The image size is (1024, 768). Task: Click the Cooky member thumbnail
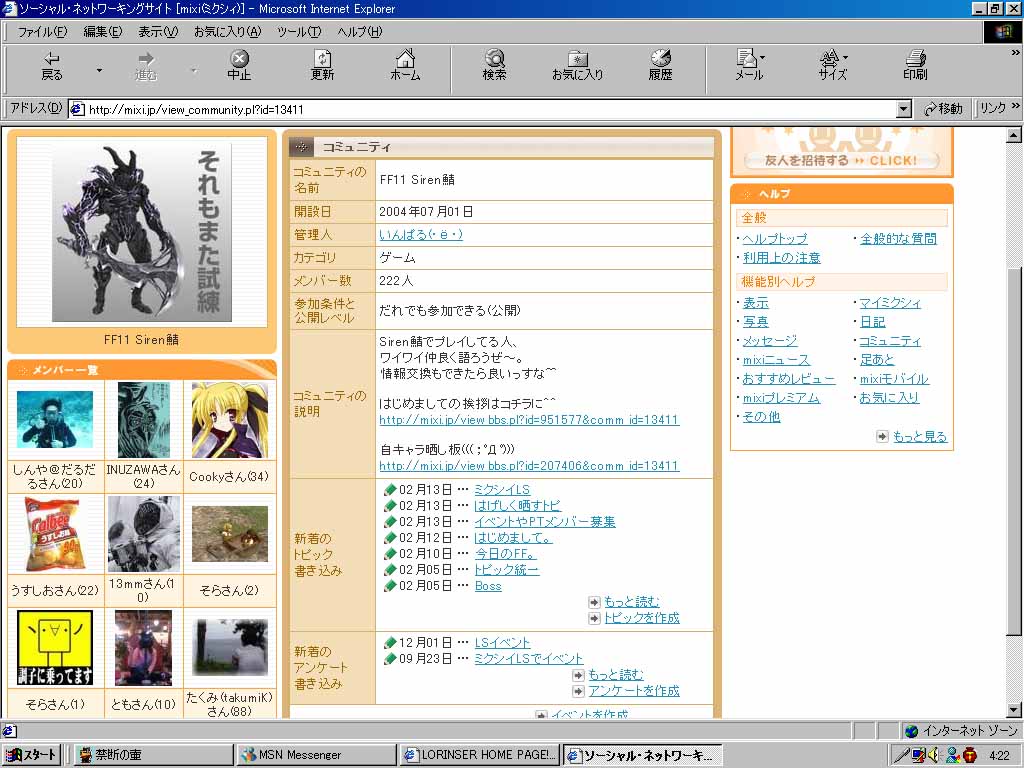[x=229, y=420]
